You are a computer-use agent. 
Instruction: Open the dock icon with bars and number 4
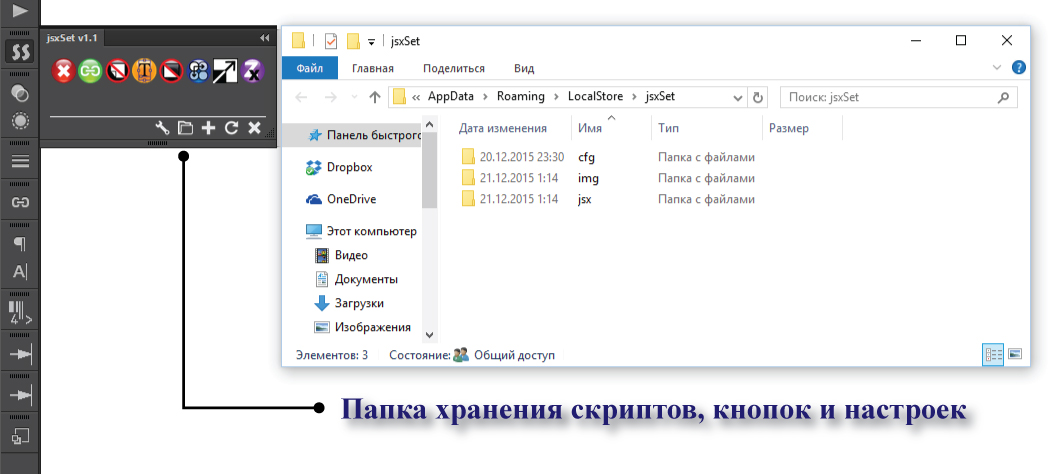point(21,312)
